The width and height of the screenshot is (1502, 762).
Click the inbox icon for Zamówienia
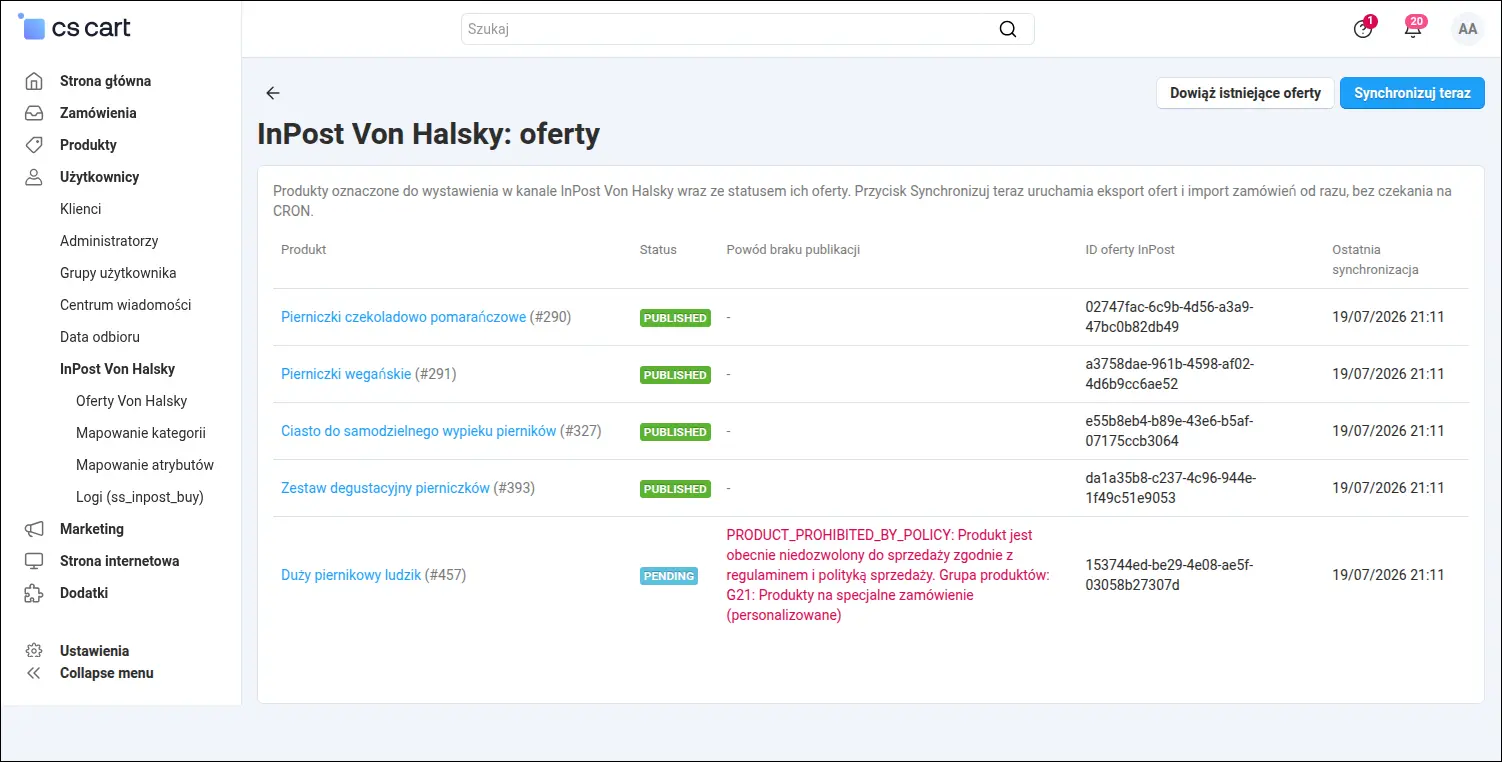(x=34, y=113)
